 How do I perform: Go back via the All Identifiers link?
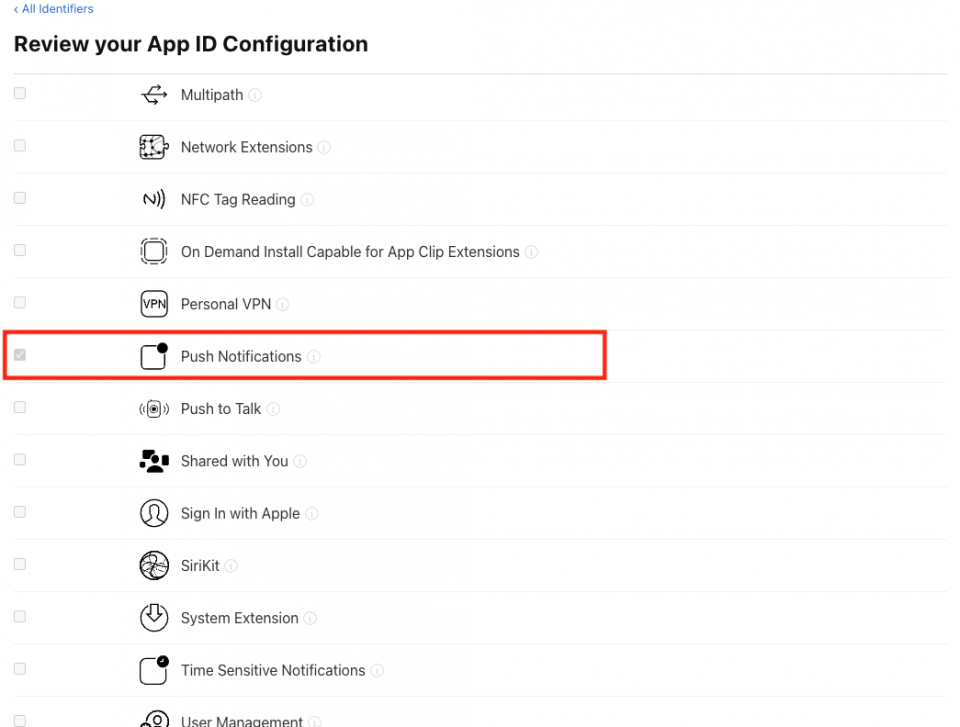[x=53, y=8]
